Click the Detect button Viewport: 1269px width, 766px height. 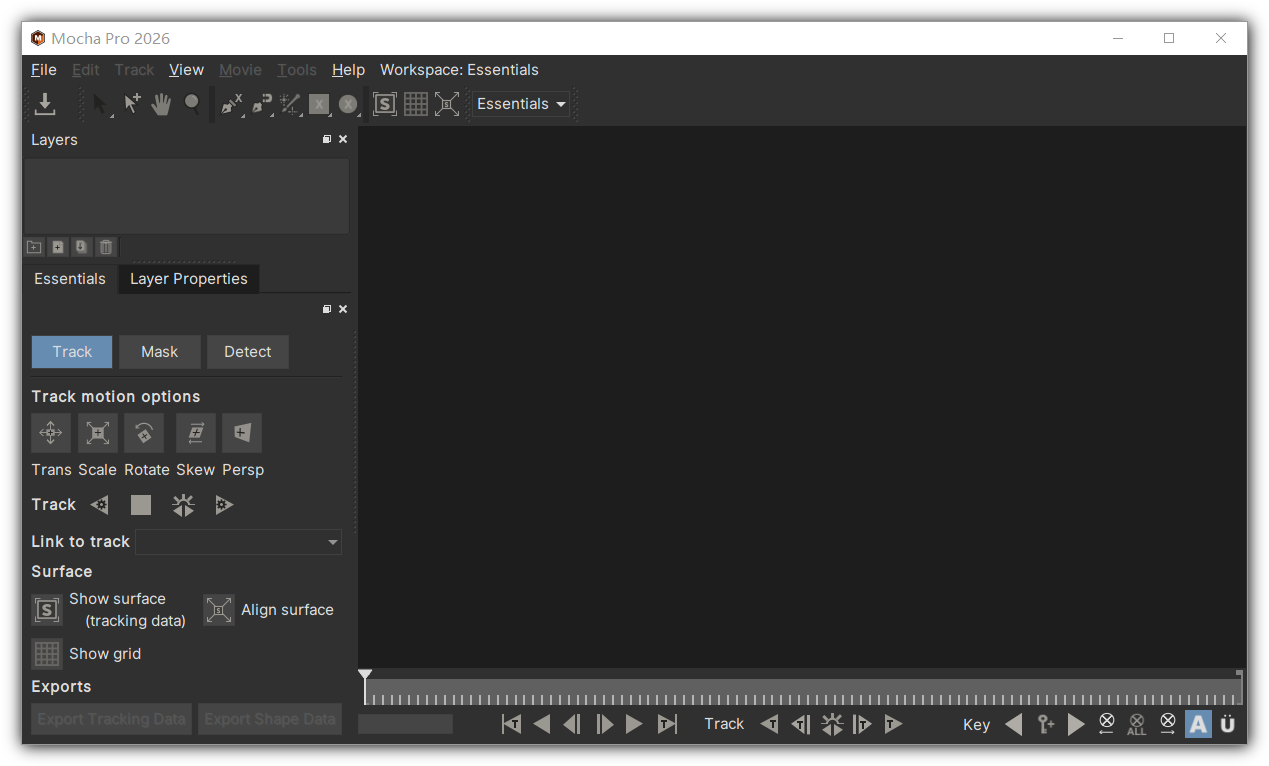[247, 352]
